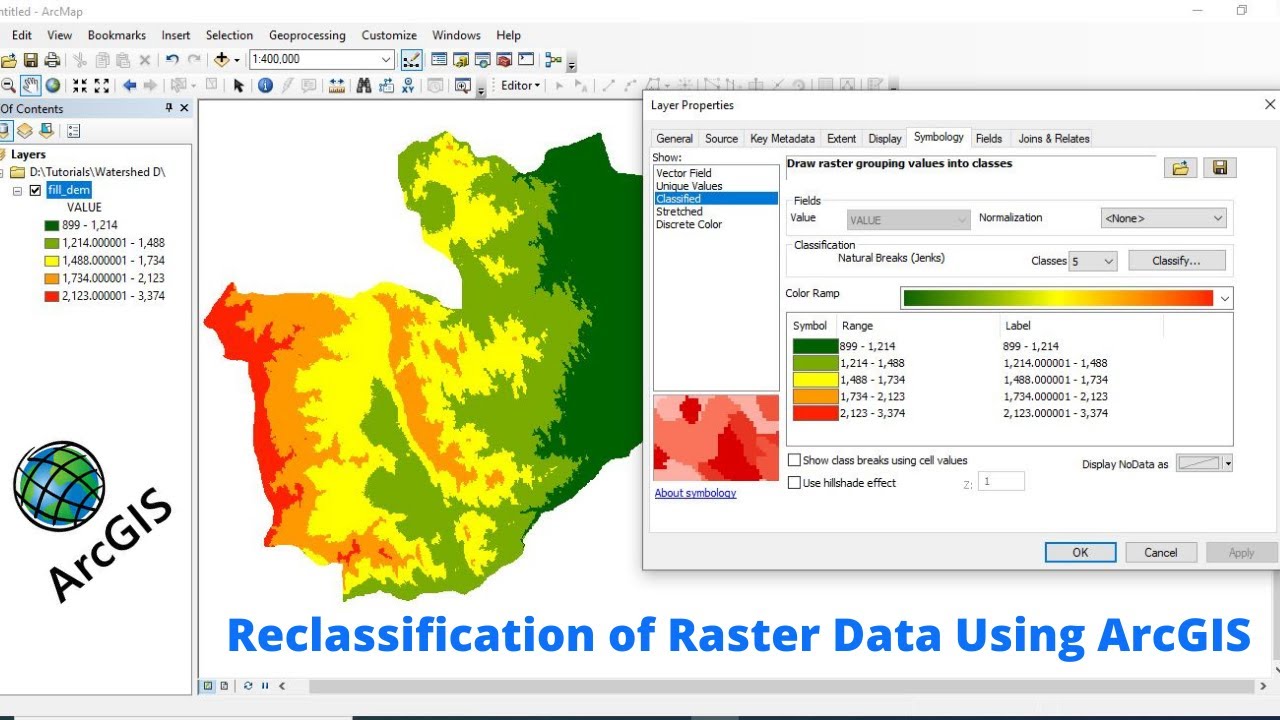Activate the Measure ruler tool
Image resolution: width=1280 pixels, height=720 pixels.
tap(337, 86)
